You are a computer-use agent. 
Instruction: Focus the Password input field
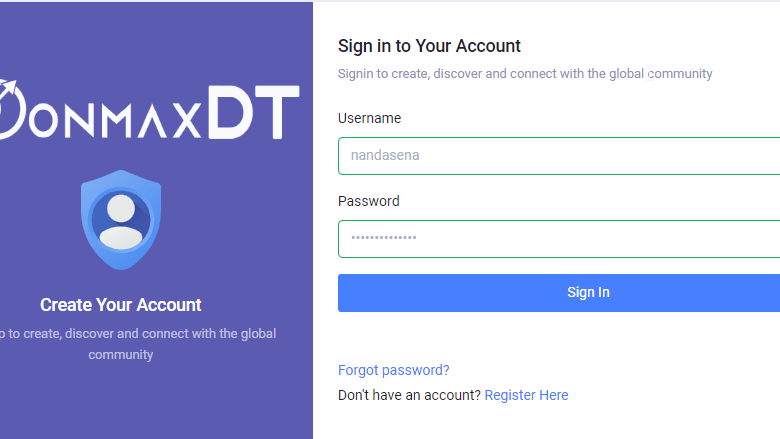point(559,239)
